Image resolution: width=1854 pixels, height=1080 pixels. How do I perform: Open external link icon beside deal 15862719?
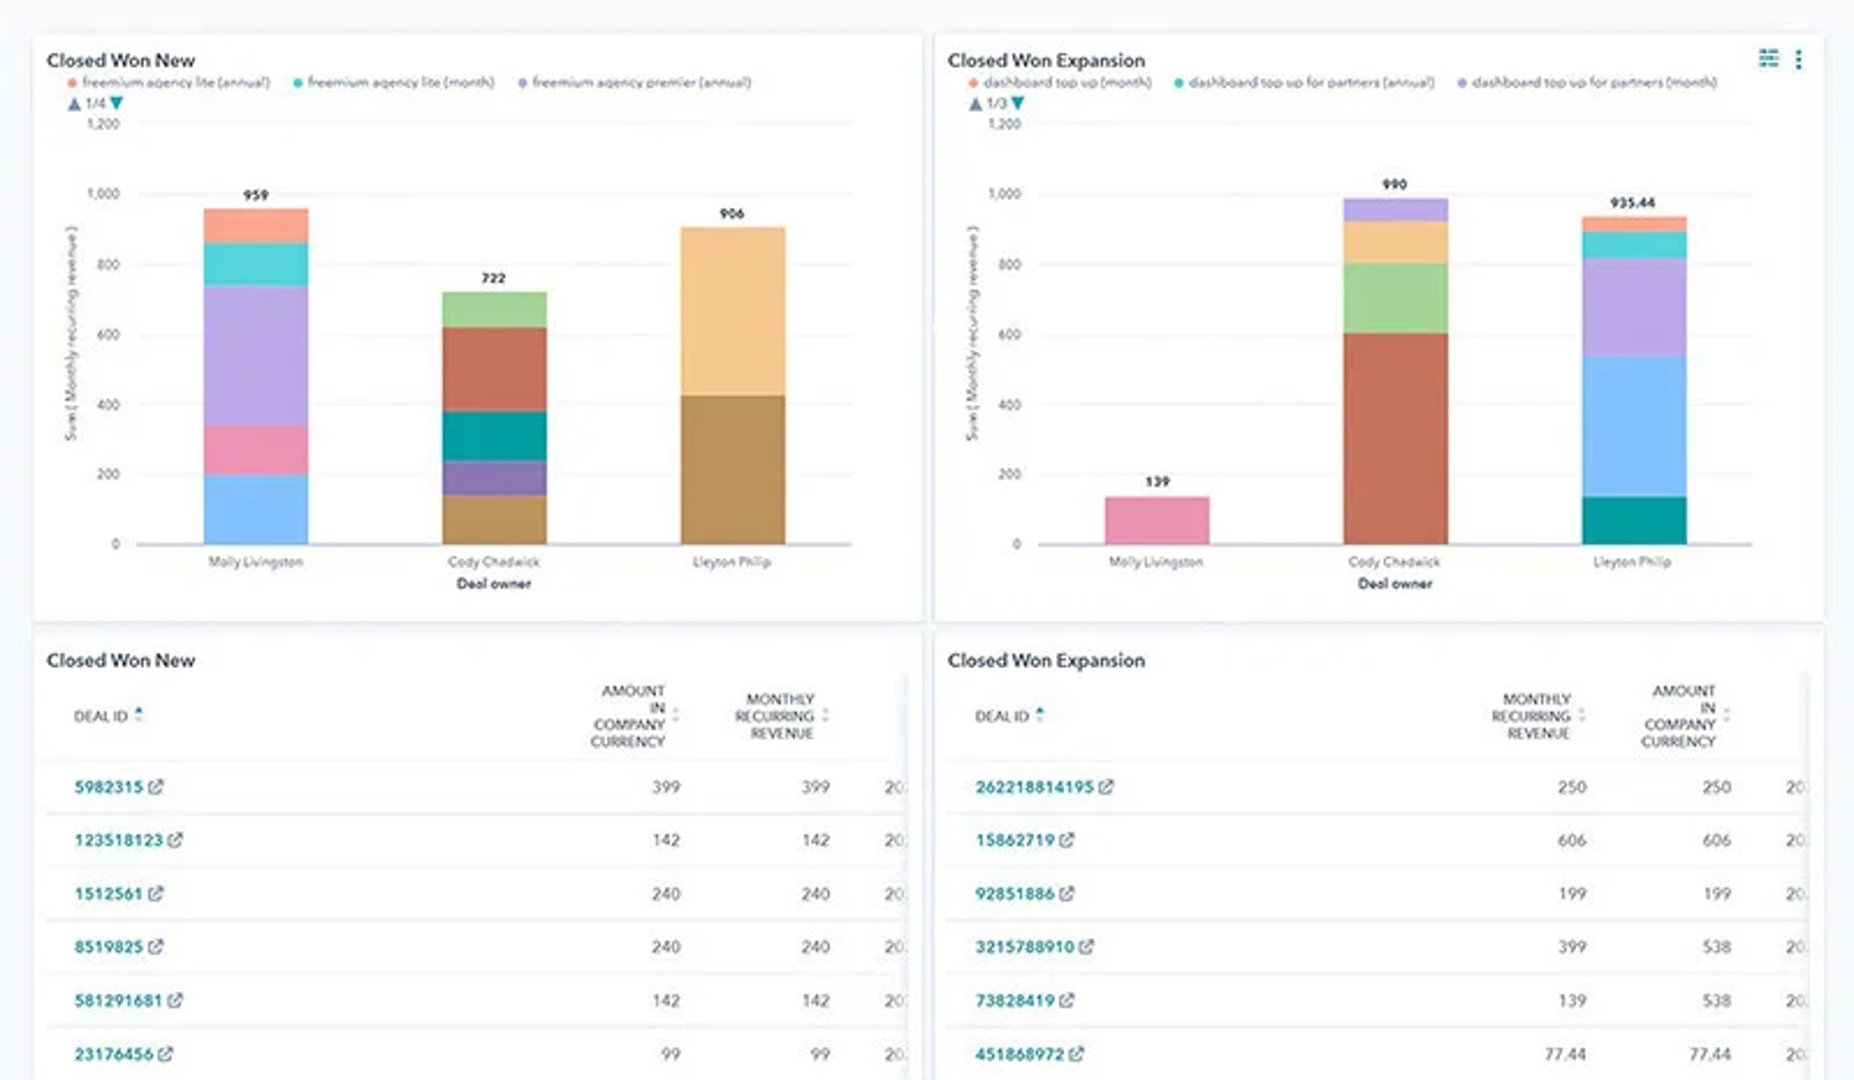(x=1067, y=840)
